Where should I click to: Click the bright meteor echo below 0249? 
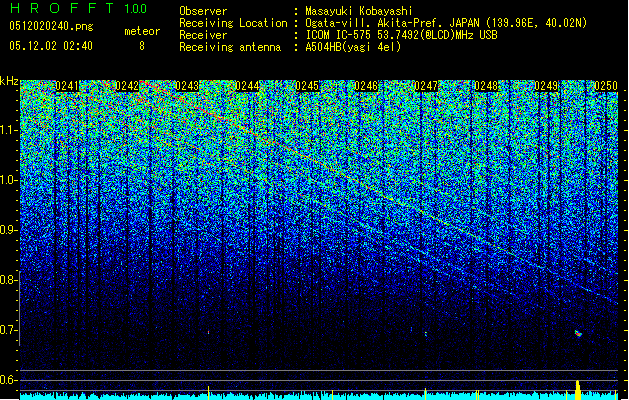coord(578,333)
